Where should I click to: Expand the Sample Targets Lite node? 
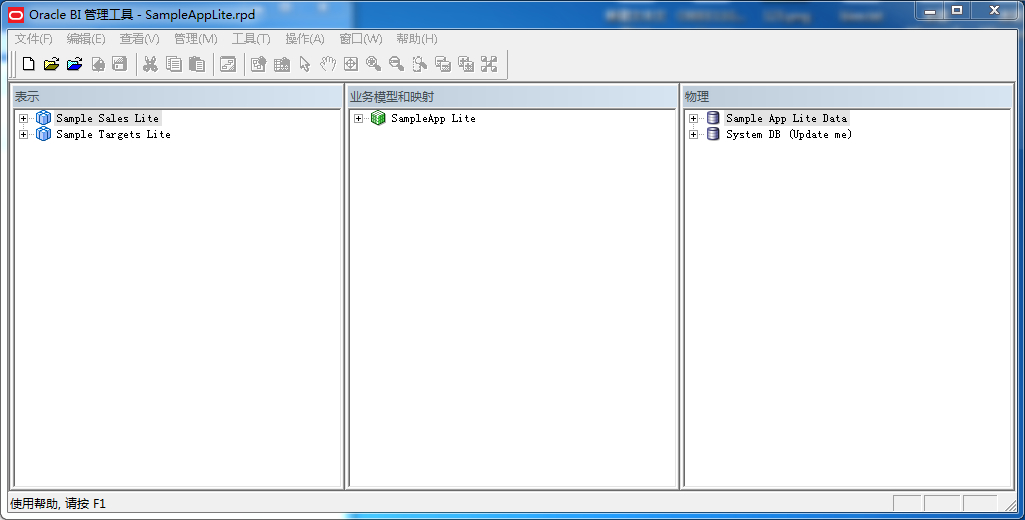click(x=24, y=135)
